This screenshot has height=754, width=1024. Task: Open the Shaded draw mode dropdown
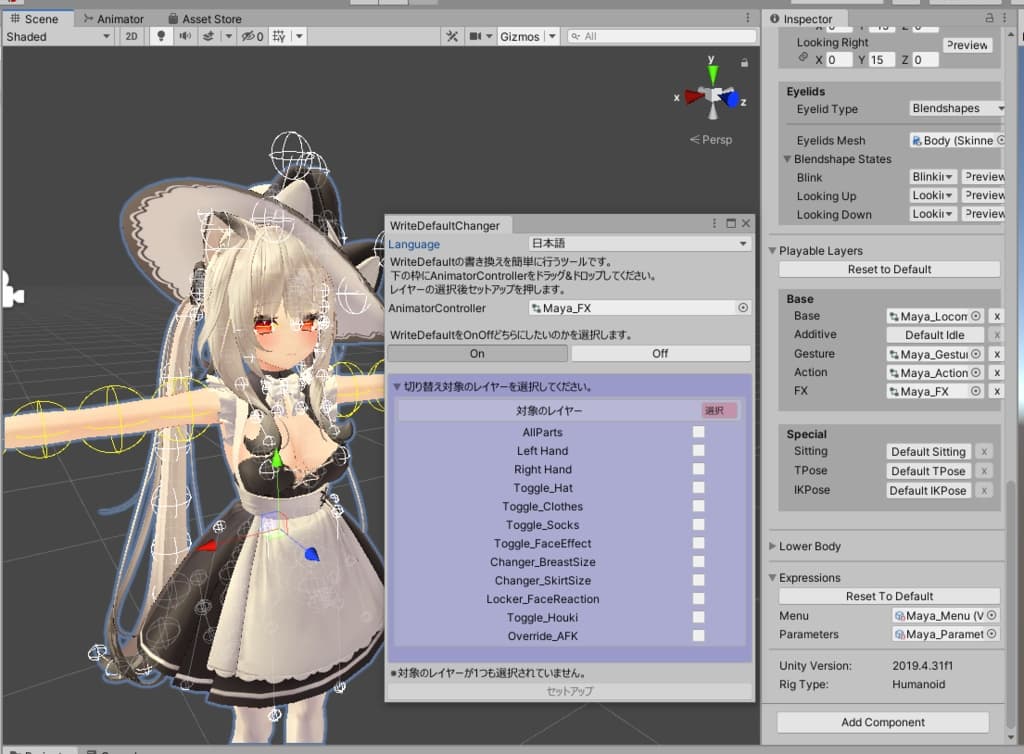tap(58, 36)
